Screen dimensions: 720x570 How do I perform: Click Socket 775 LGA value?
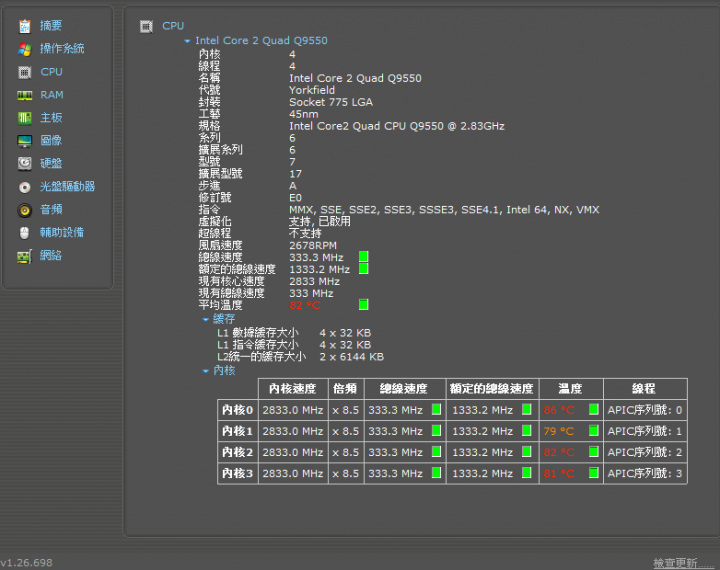click(331, 102)
